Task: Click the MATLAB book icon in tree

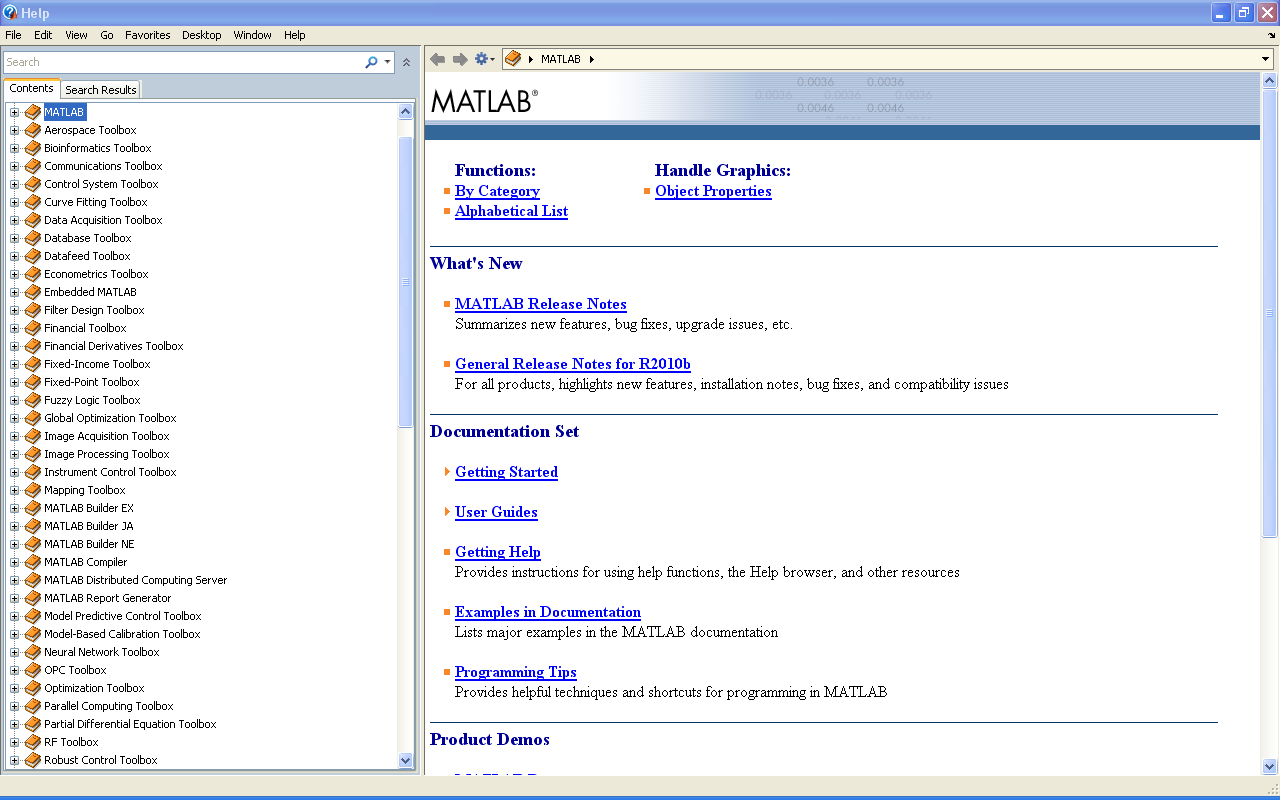Action: pos(33,112)
